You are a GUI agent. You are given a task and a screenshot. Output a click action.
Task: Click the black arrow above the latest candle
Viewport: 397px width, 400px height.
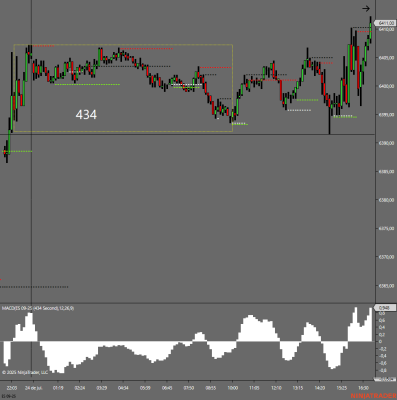[366, 9]
